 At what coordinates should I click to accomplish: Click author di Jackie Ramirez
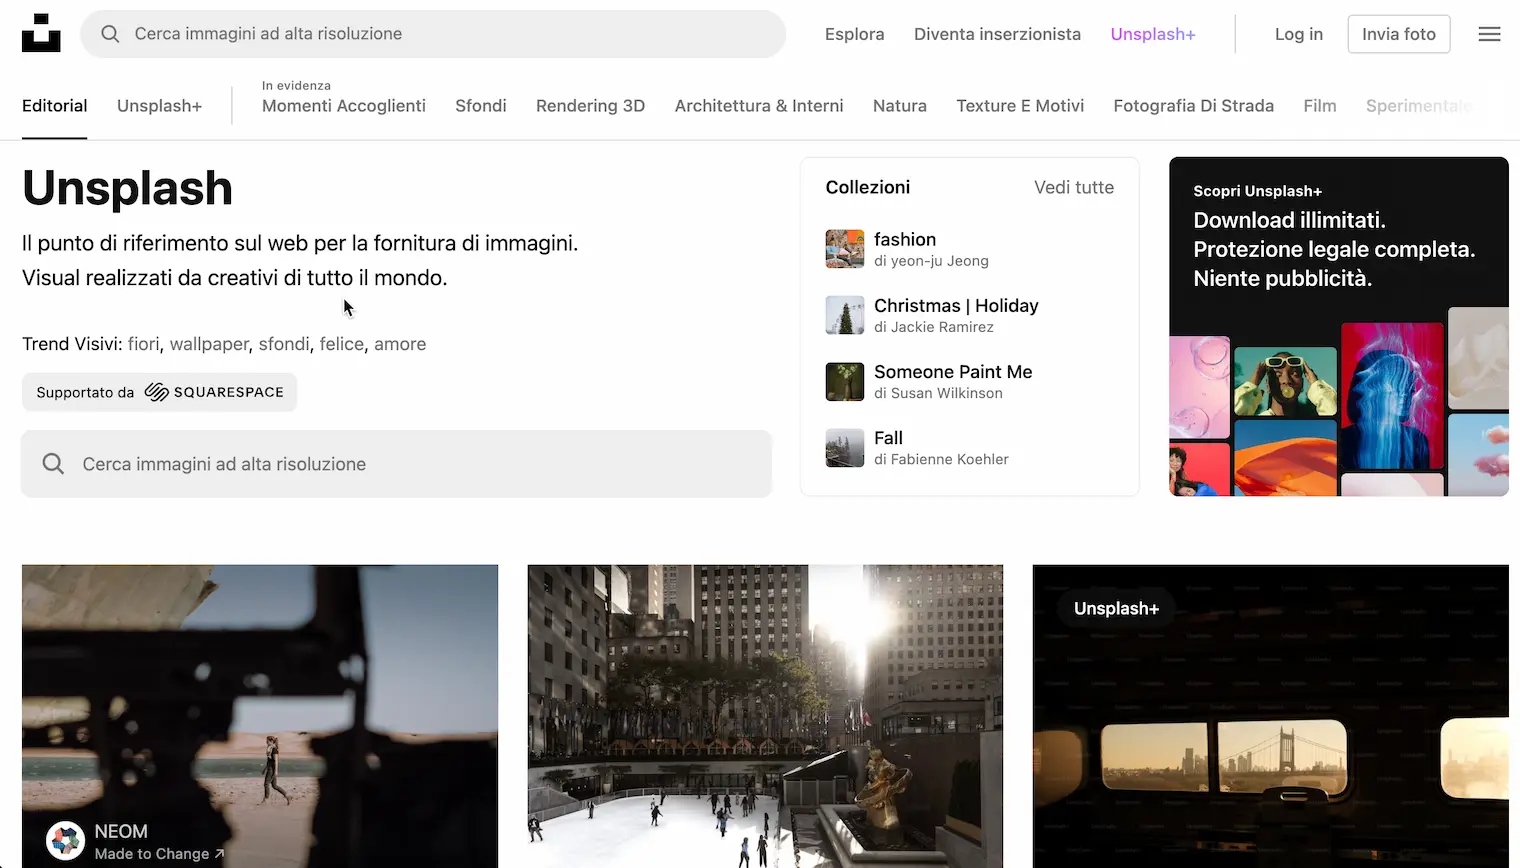point(934,327)
